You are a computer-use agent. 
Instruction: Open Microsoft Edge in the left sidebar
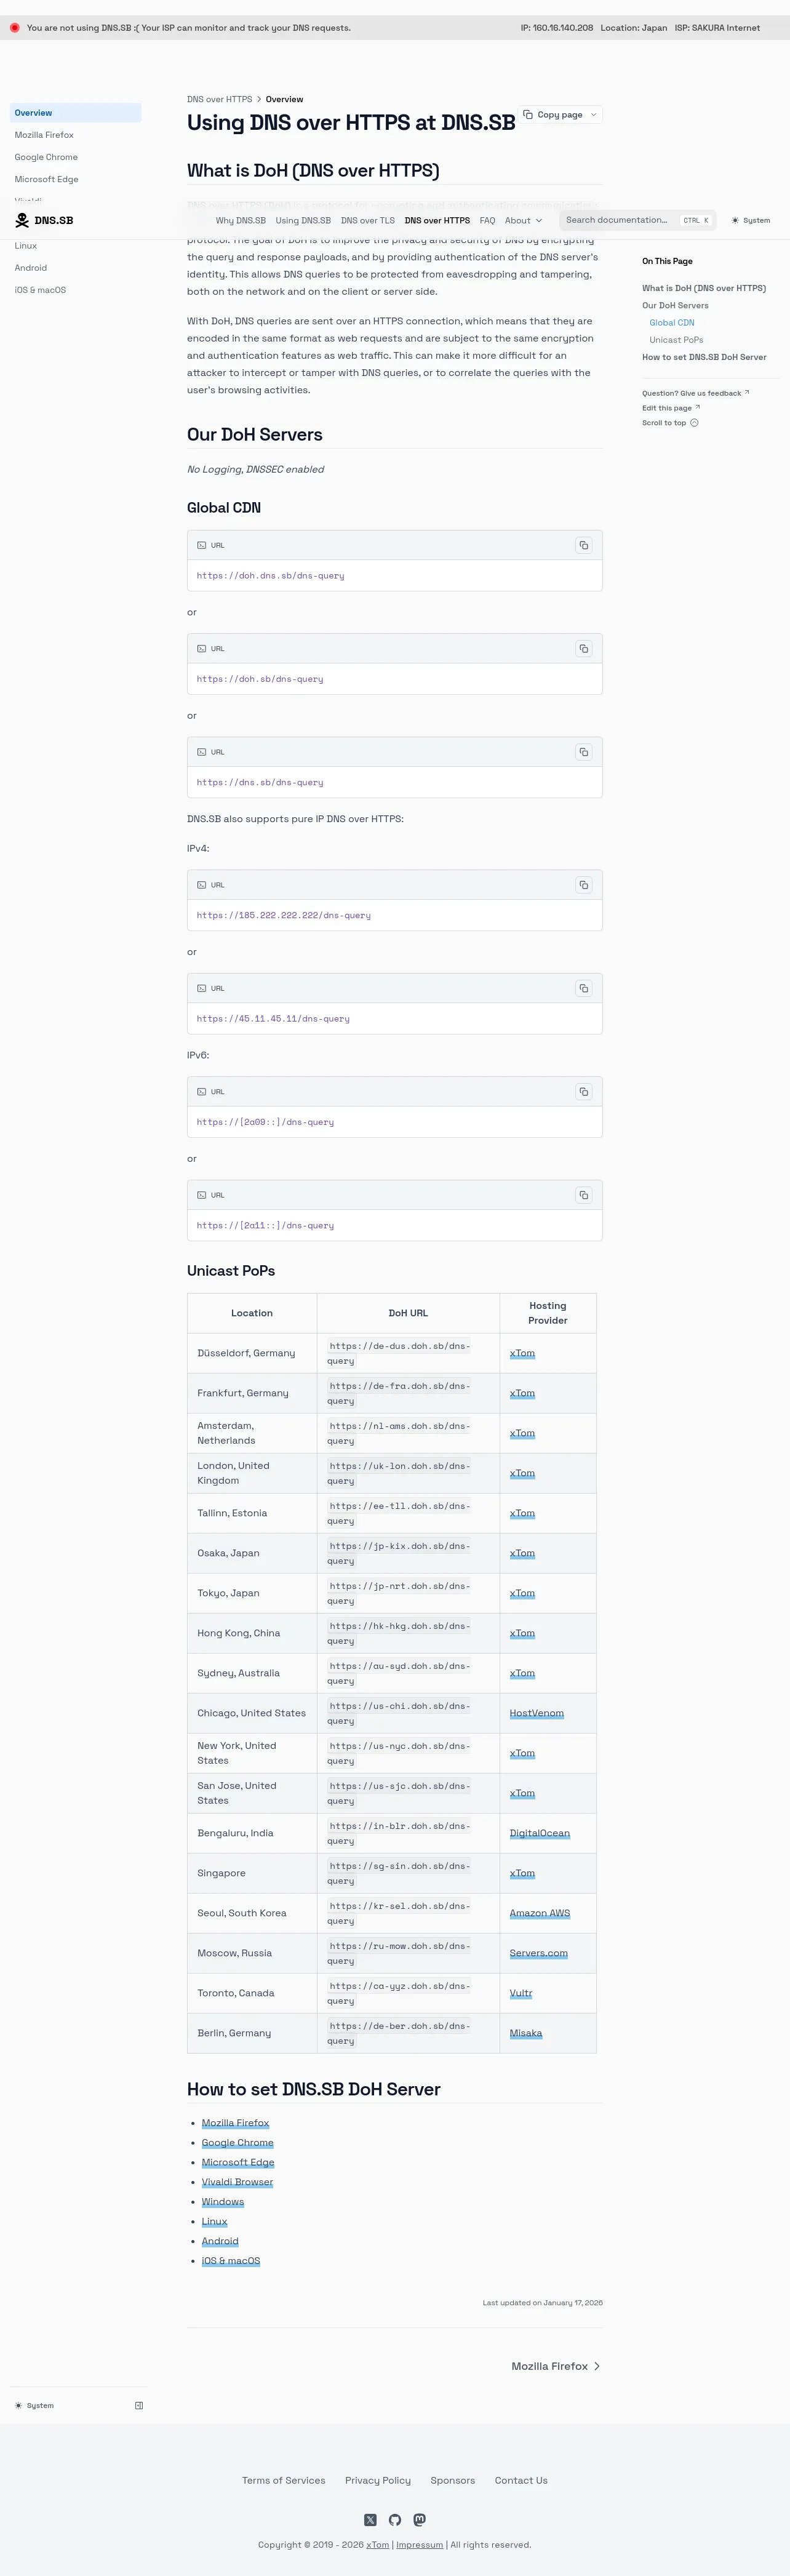(75, 179)
